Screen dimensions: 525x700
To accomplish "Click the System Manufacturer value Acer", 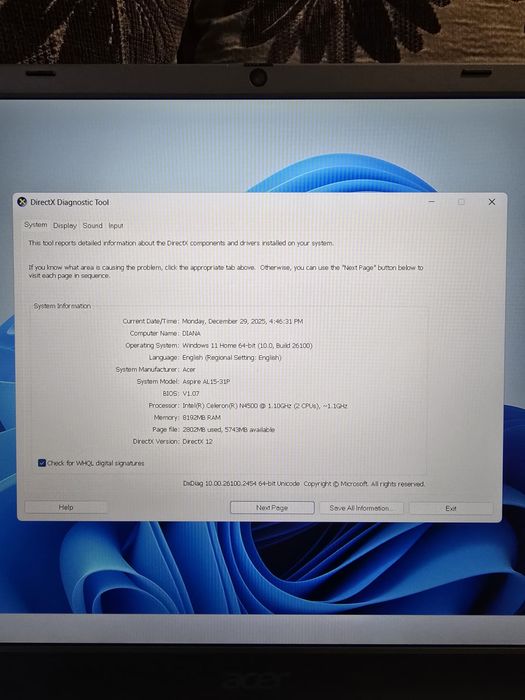I will coord(189,369).
